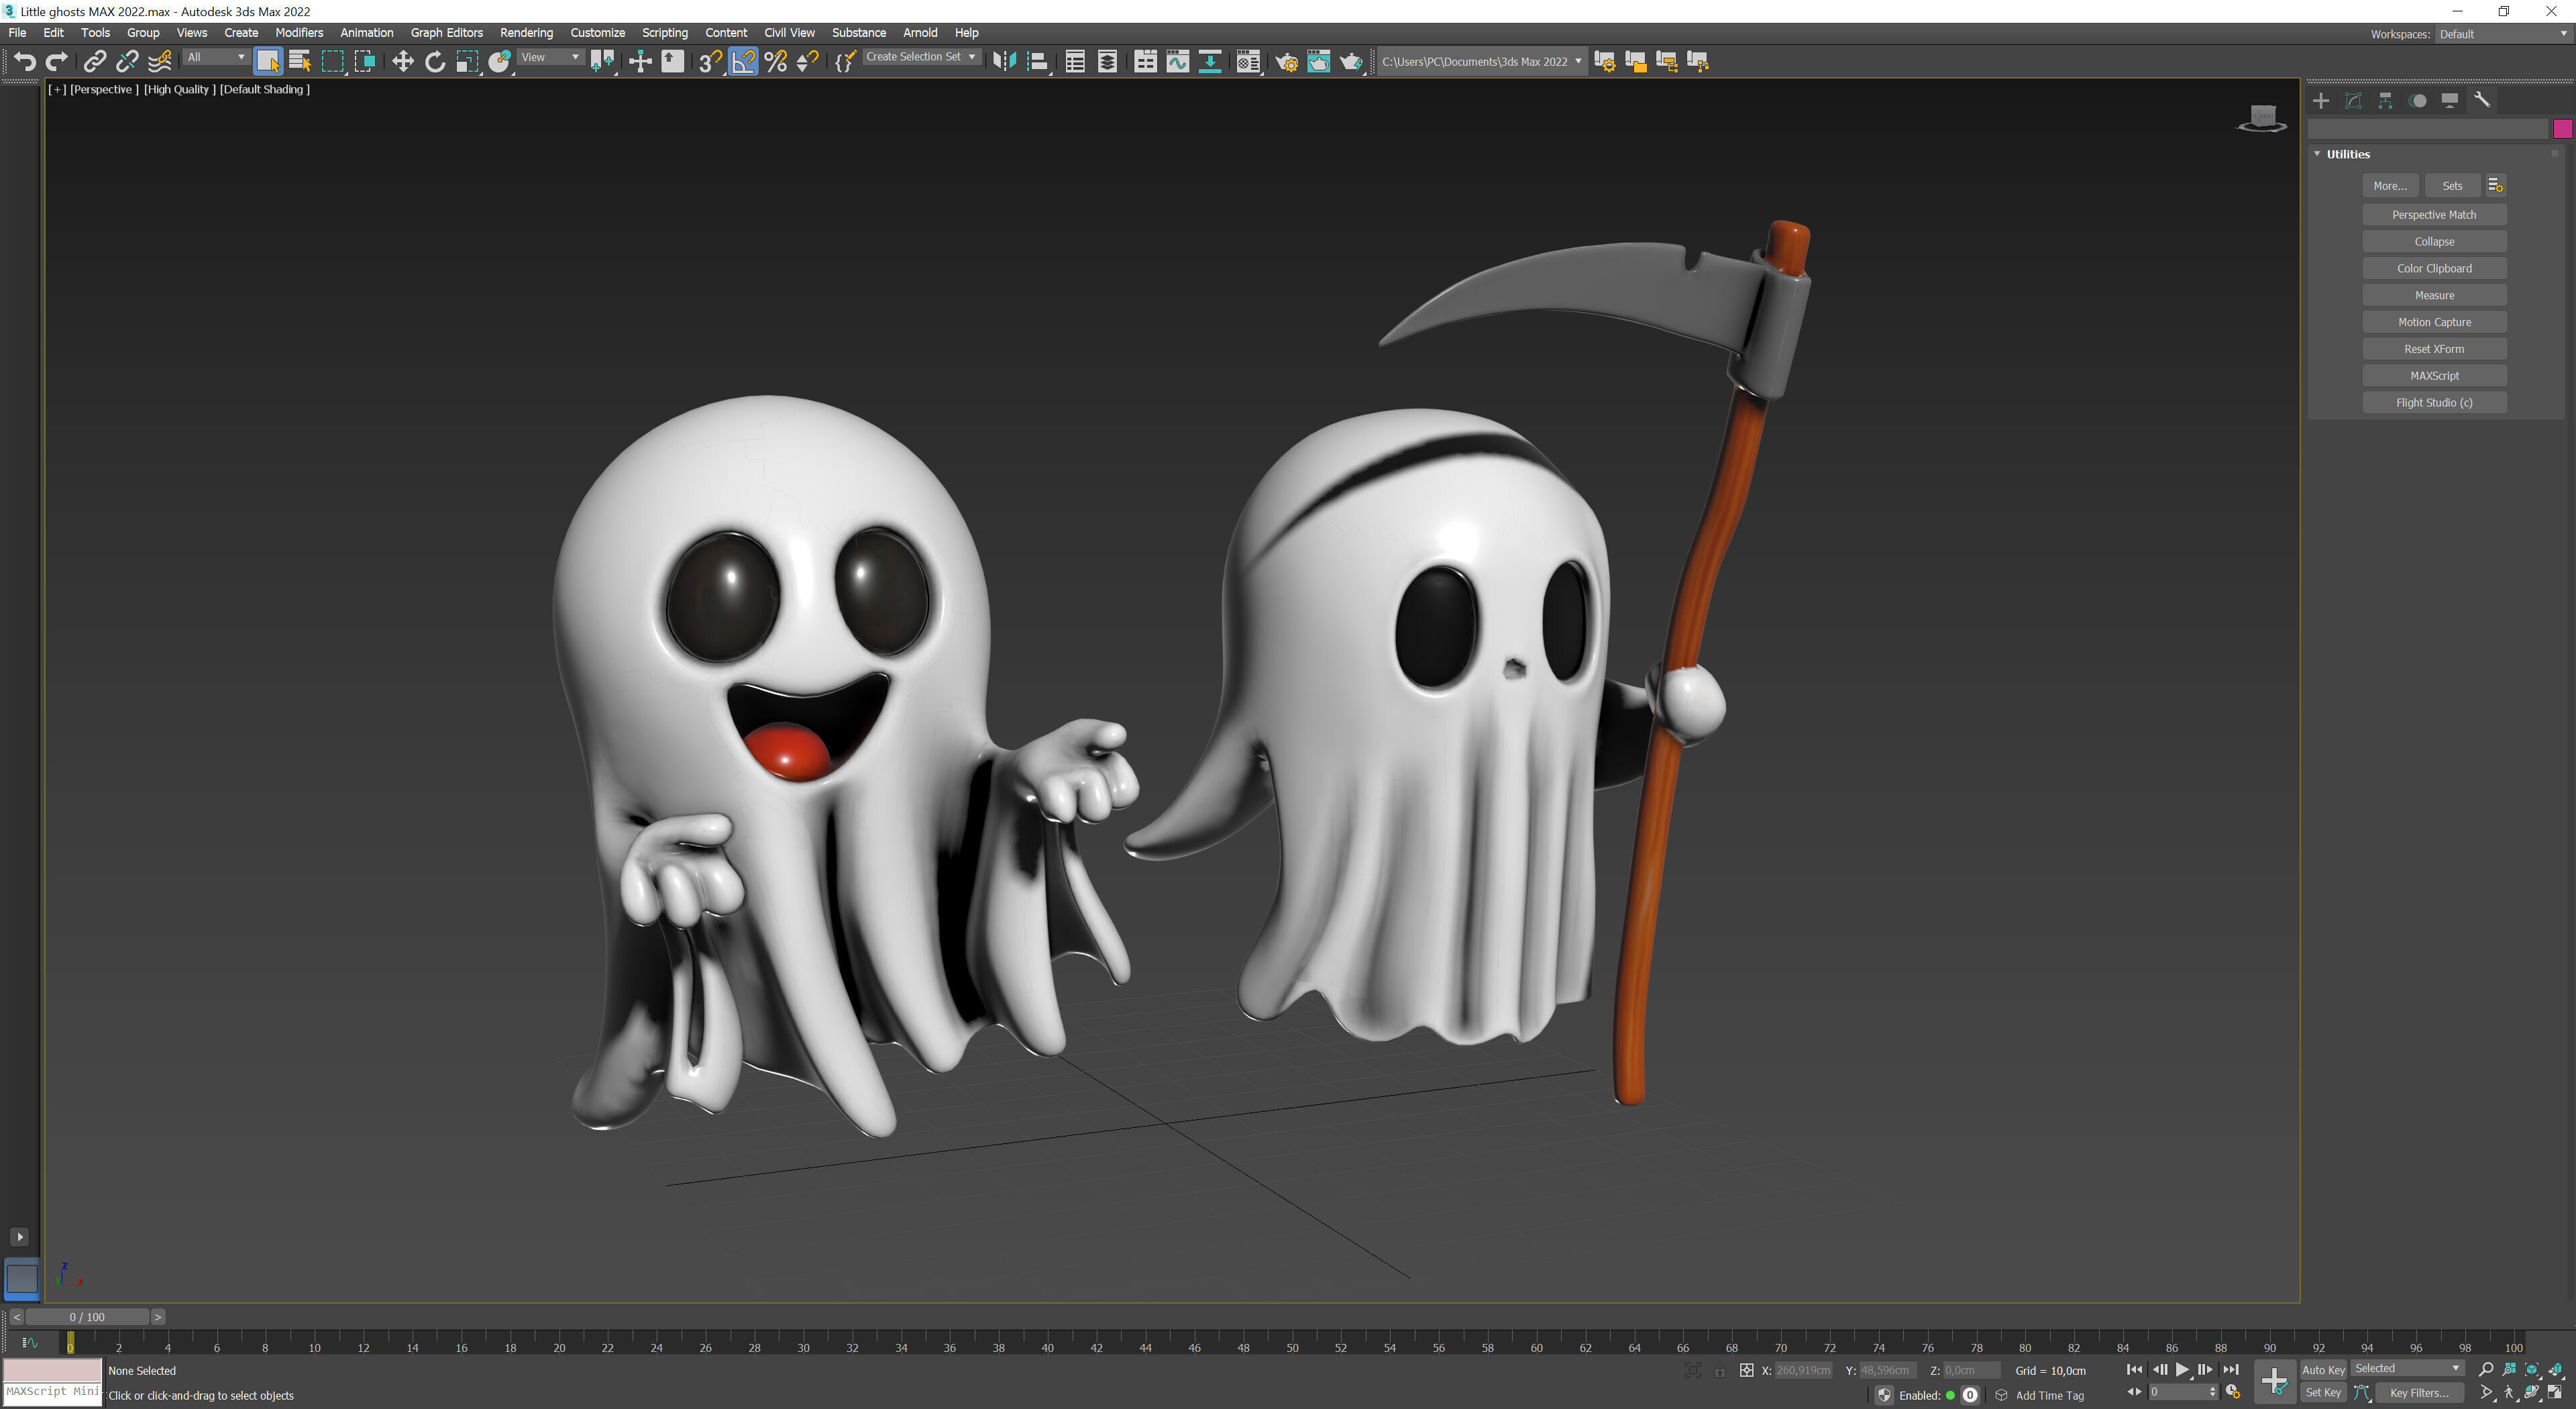Activate the Select and Rotate tool
This screenshot has height=1409, width=2576.
[x=435, y=62]
